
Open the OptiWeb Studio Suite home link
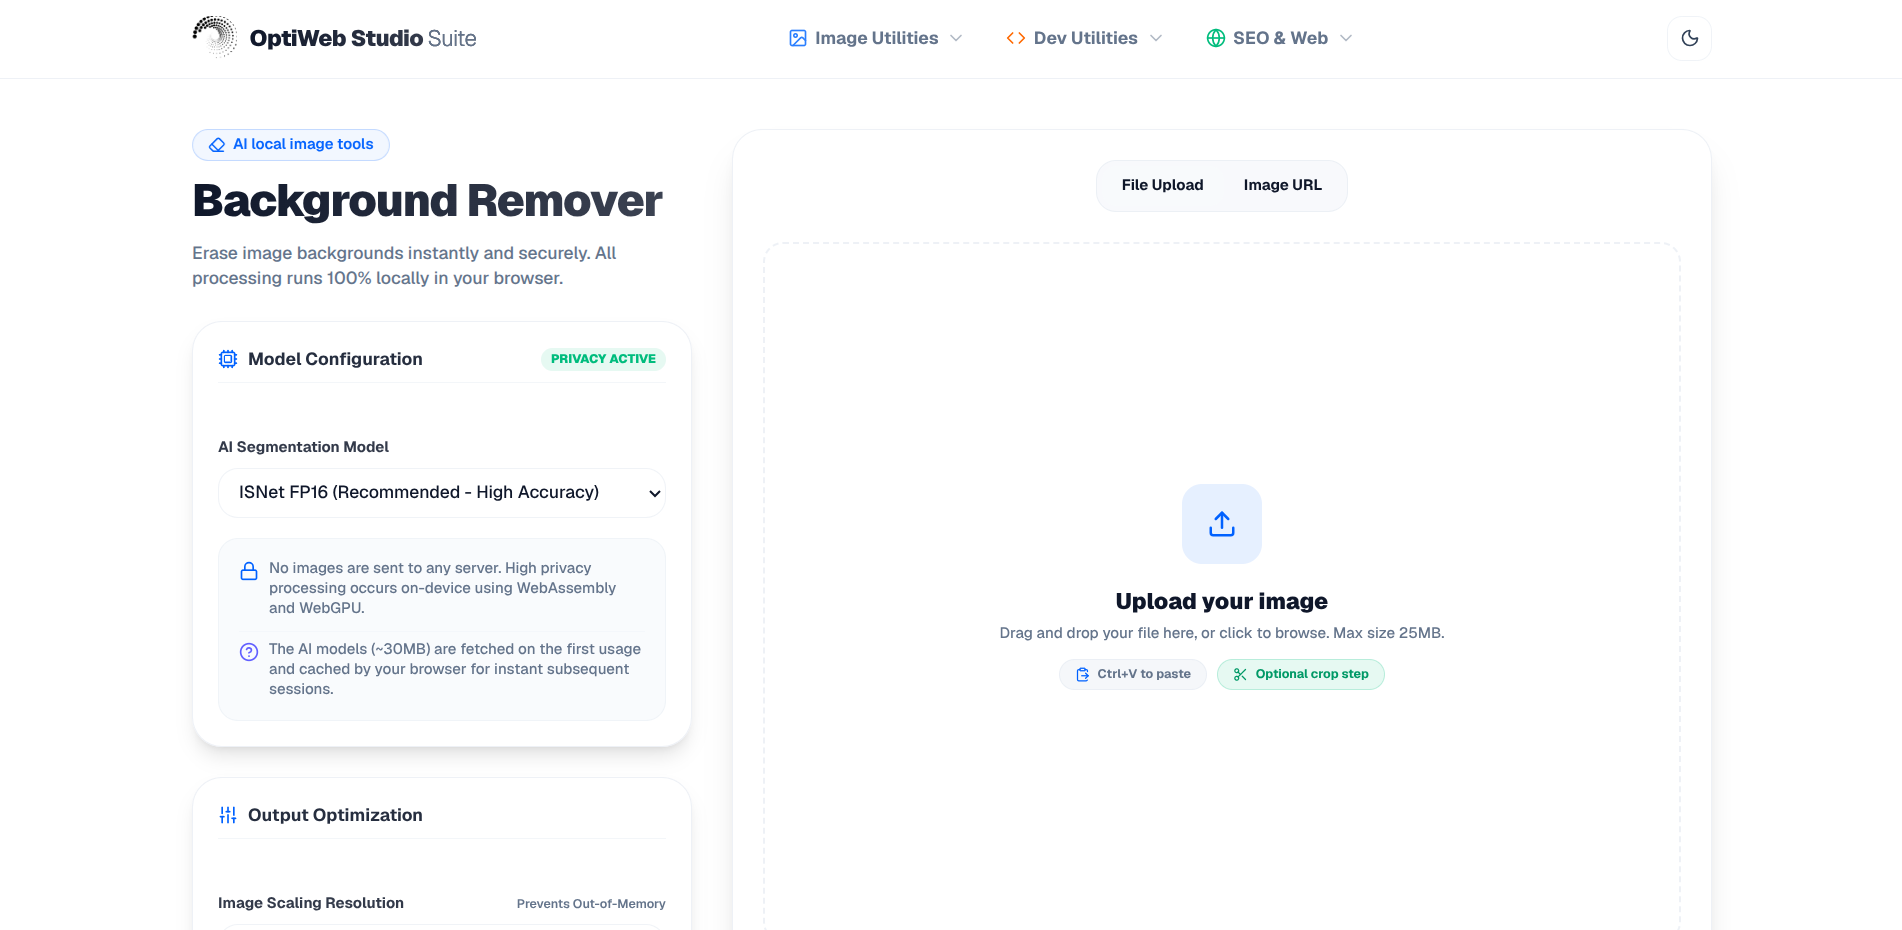(x=334, y=38)
